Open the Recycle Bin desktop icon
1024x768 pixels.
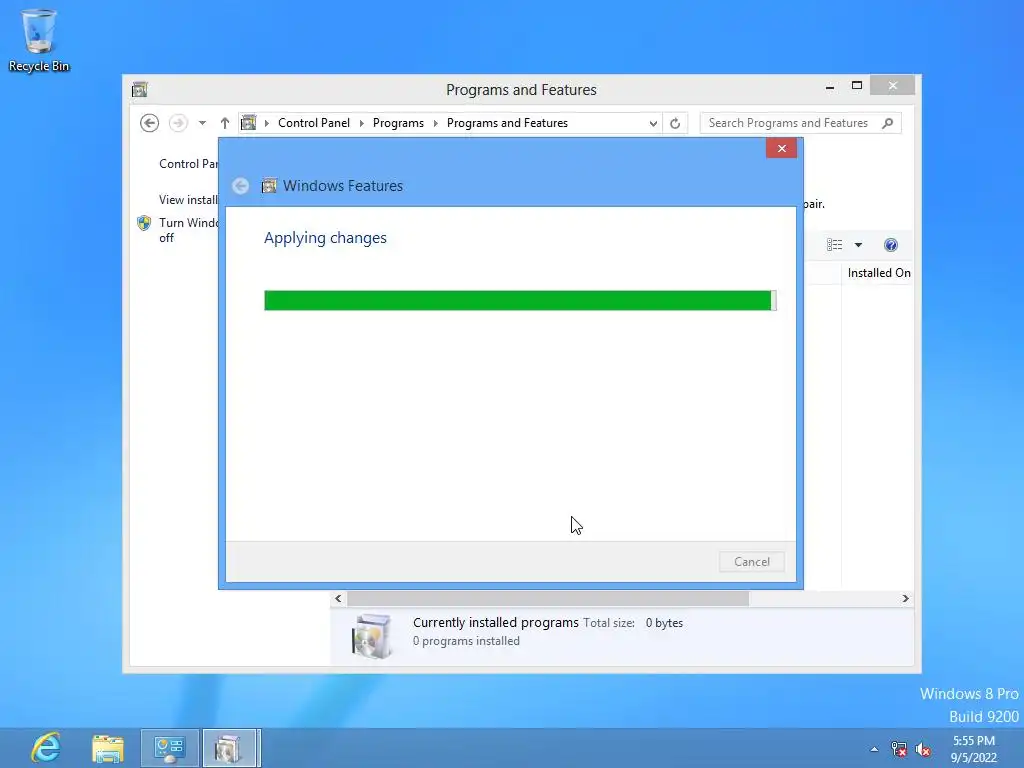39,39
